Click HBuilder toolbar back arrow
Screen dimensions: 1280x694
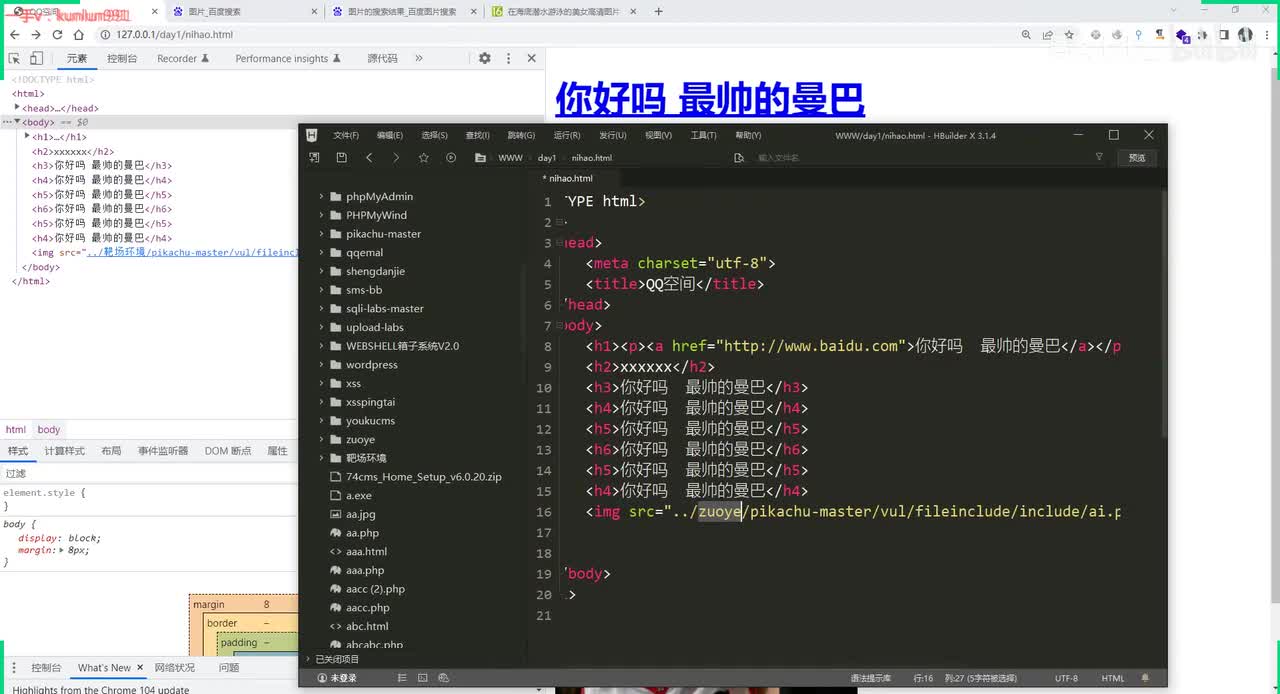tap(369, 158)
